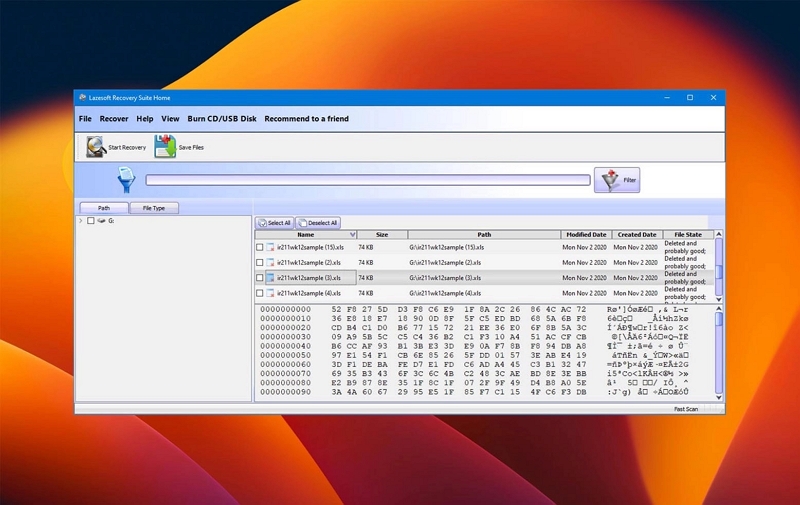The height and width of the screenshot is (505, 800).
Task: Select file name ir211wk12sample (15).xls
Action: 310,247
